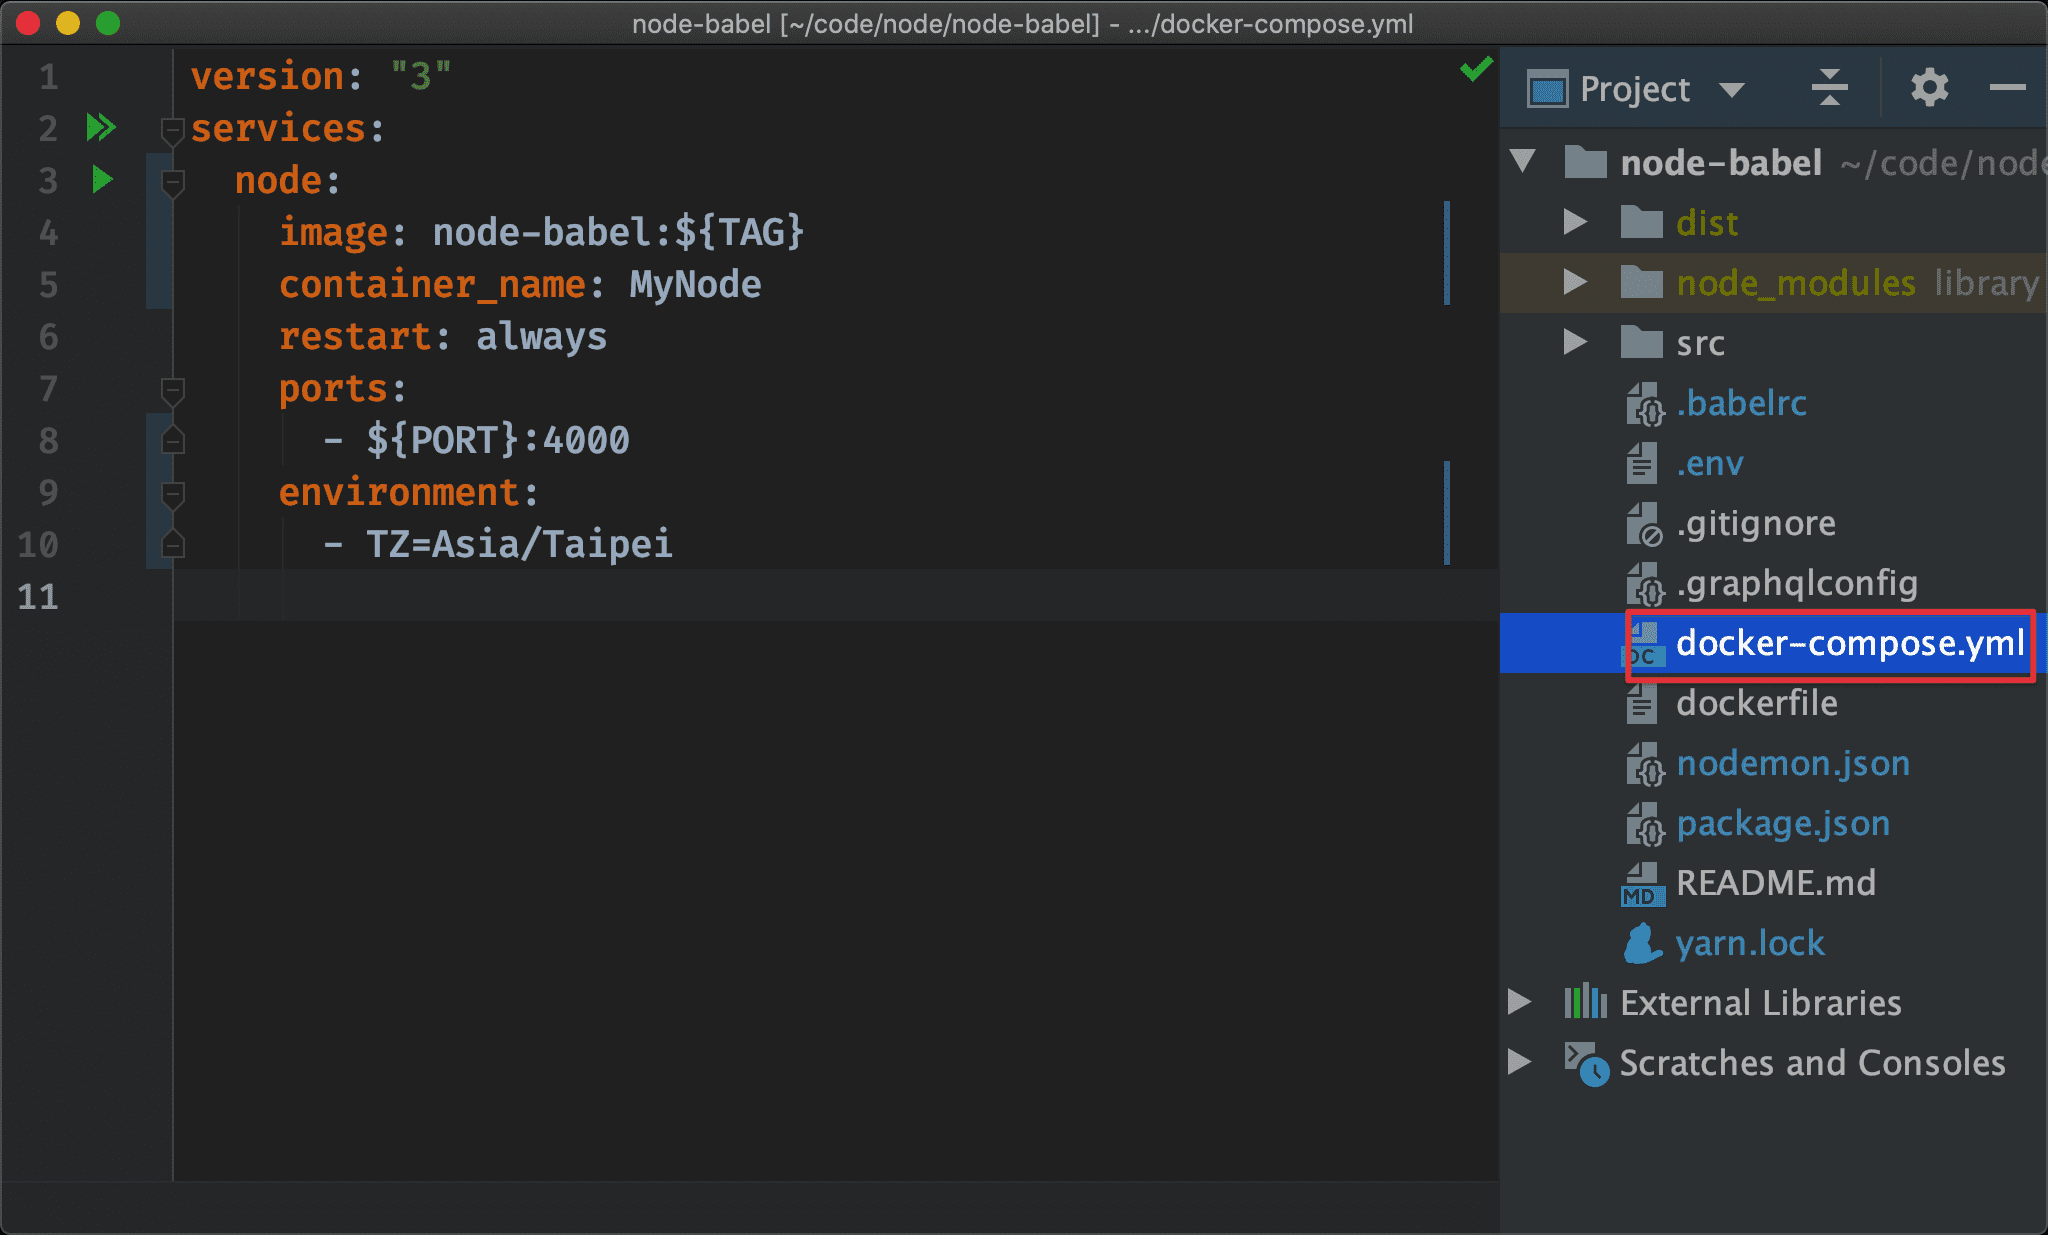
Task: Expand the node_modules folder
Action: pos(1575,282)
